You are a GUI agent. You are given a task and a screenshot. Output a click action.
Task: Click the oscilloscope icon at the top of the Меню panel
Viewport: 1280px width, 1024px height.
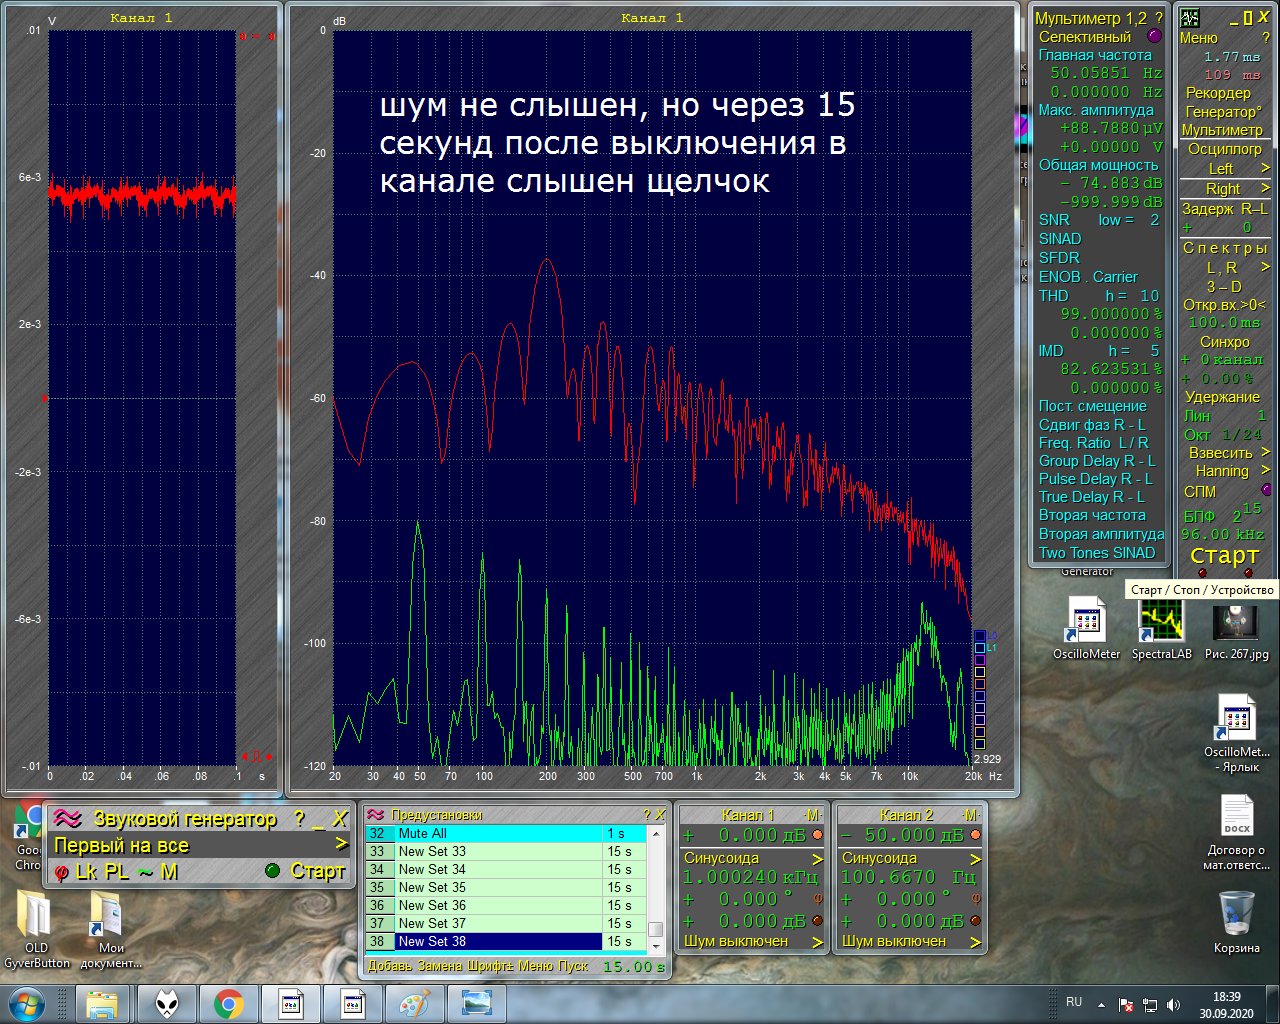point(1189,17)
